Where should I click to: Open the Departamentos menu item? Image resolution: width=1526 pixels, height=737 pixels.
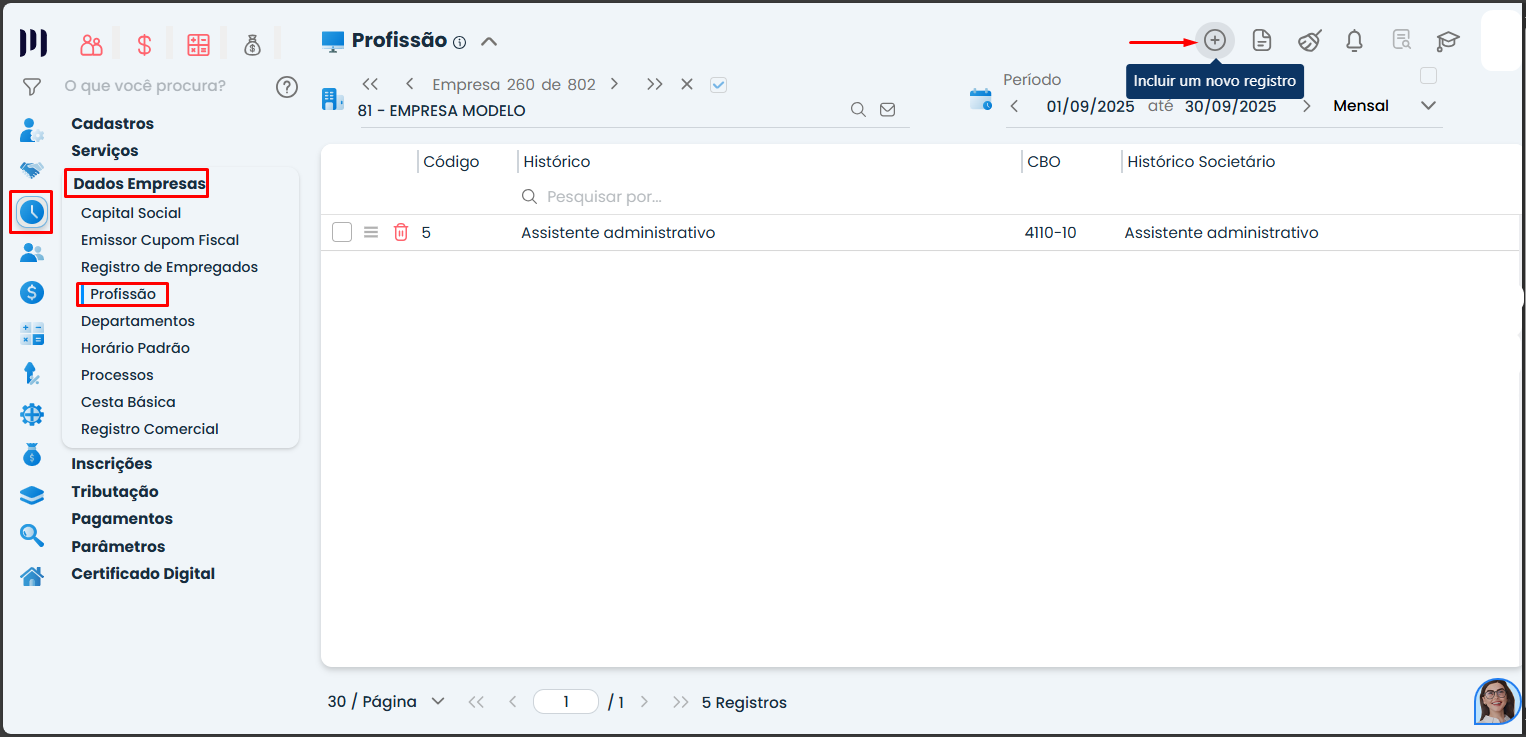(138, 321)
